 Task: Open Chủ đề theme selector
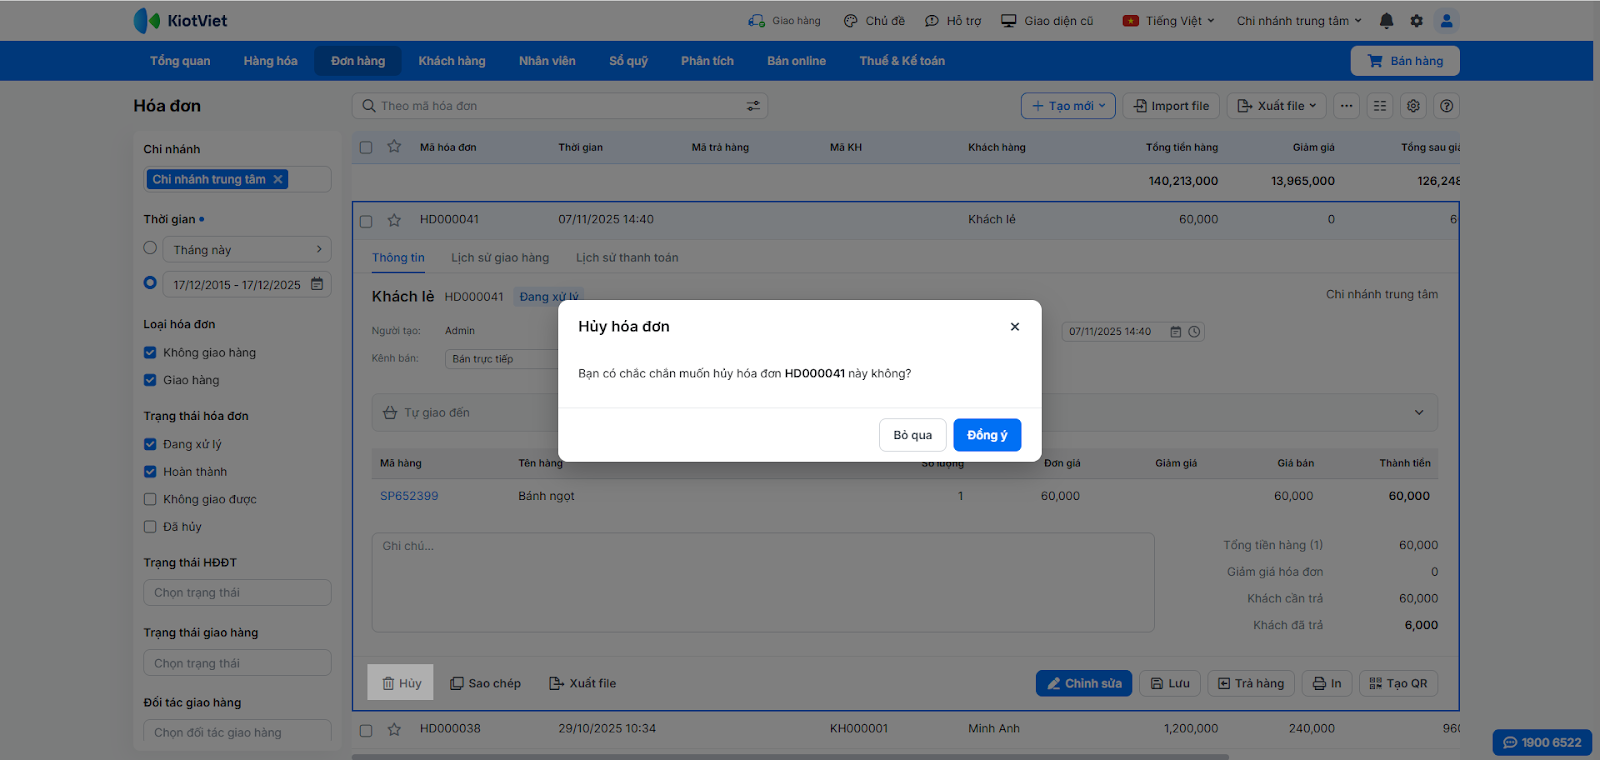874,21
